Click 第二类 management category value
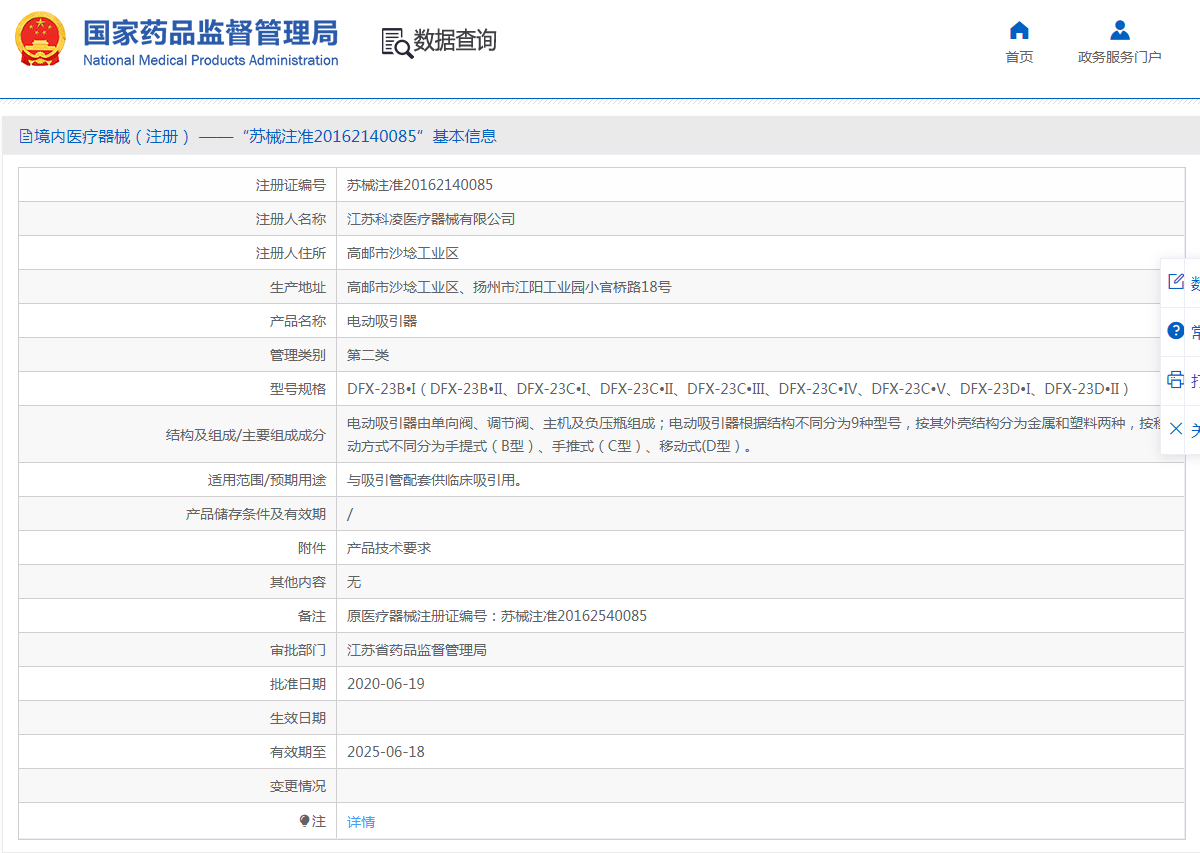 pyautogui.click(x=368, y=355)
